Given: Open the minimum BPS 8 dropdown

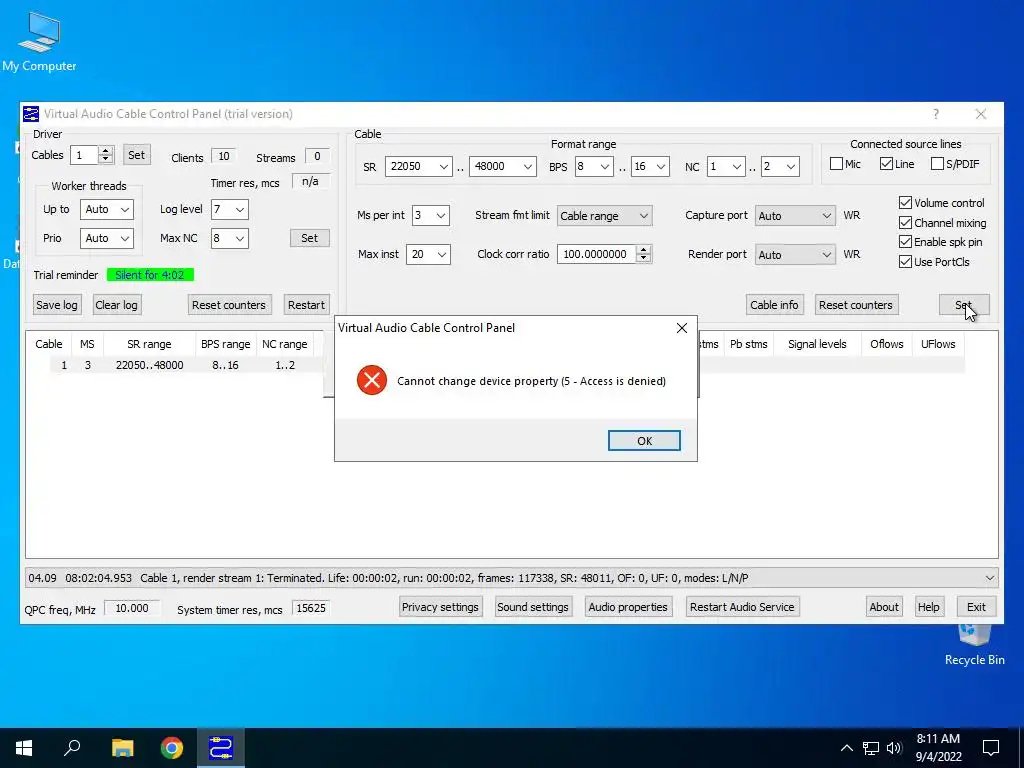Looking at the screenshot, I should (594, 167).
